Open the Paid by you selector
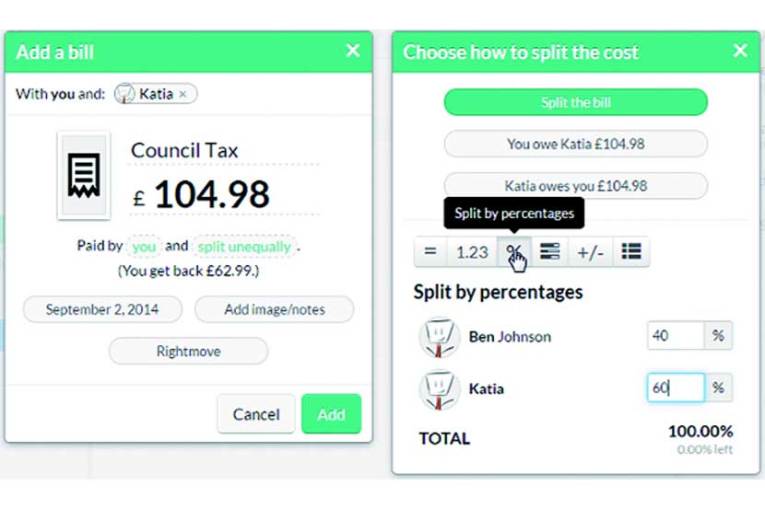Screen dimensions: 765x509 [x=144, y=246]
